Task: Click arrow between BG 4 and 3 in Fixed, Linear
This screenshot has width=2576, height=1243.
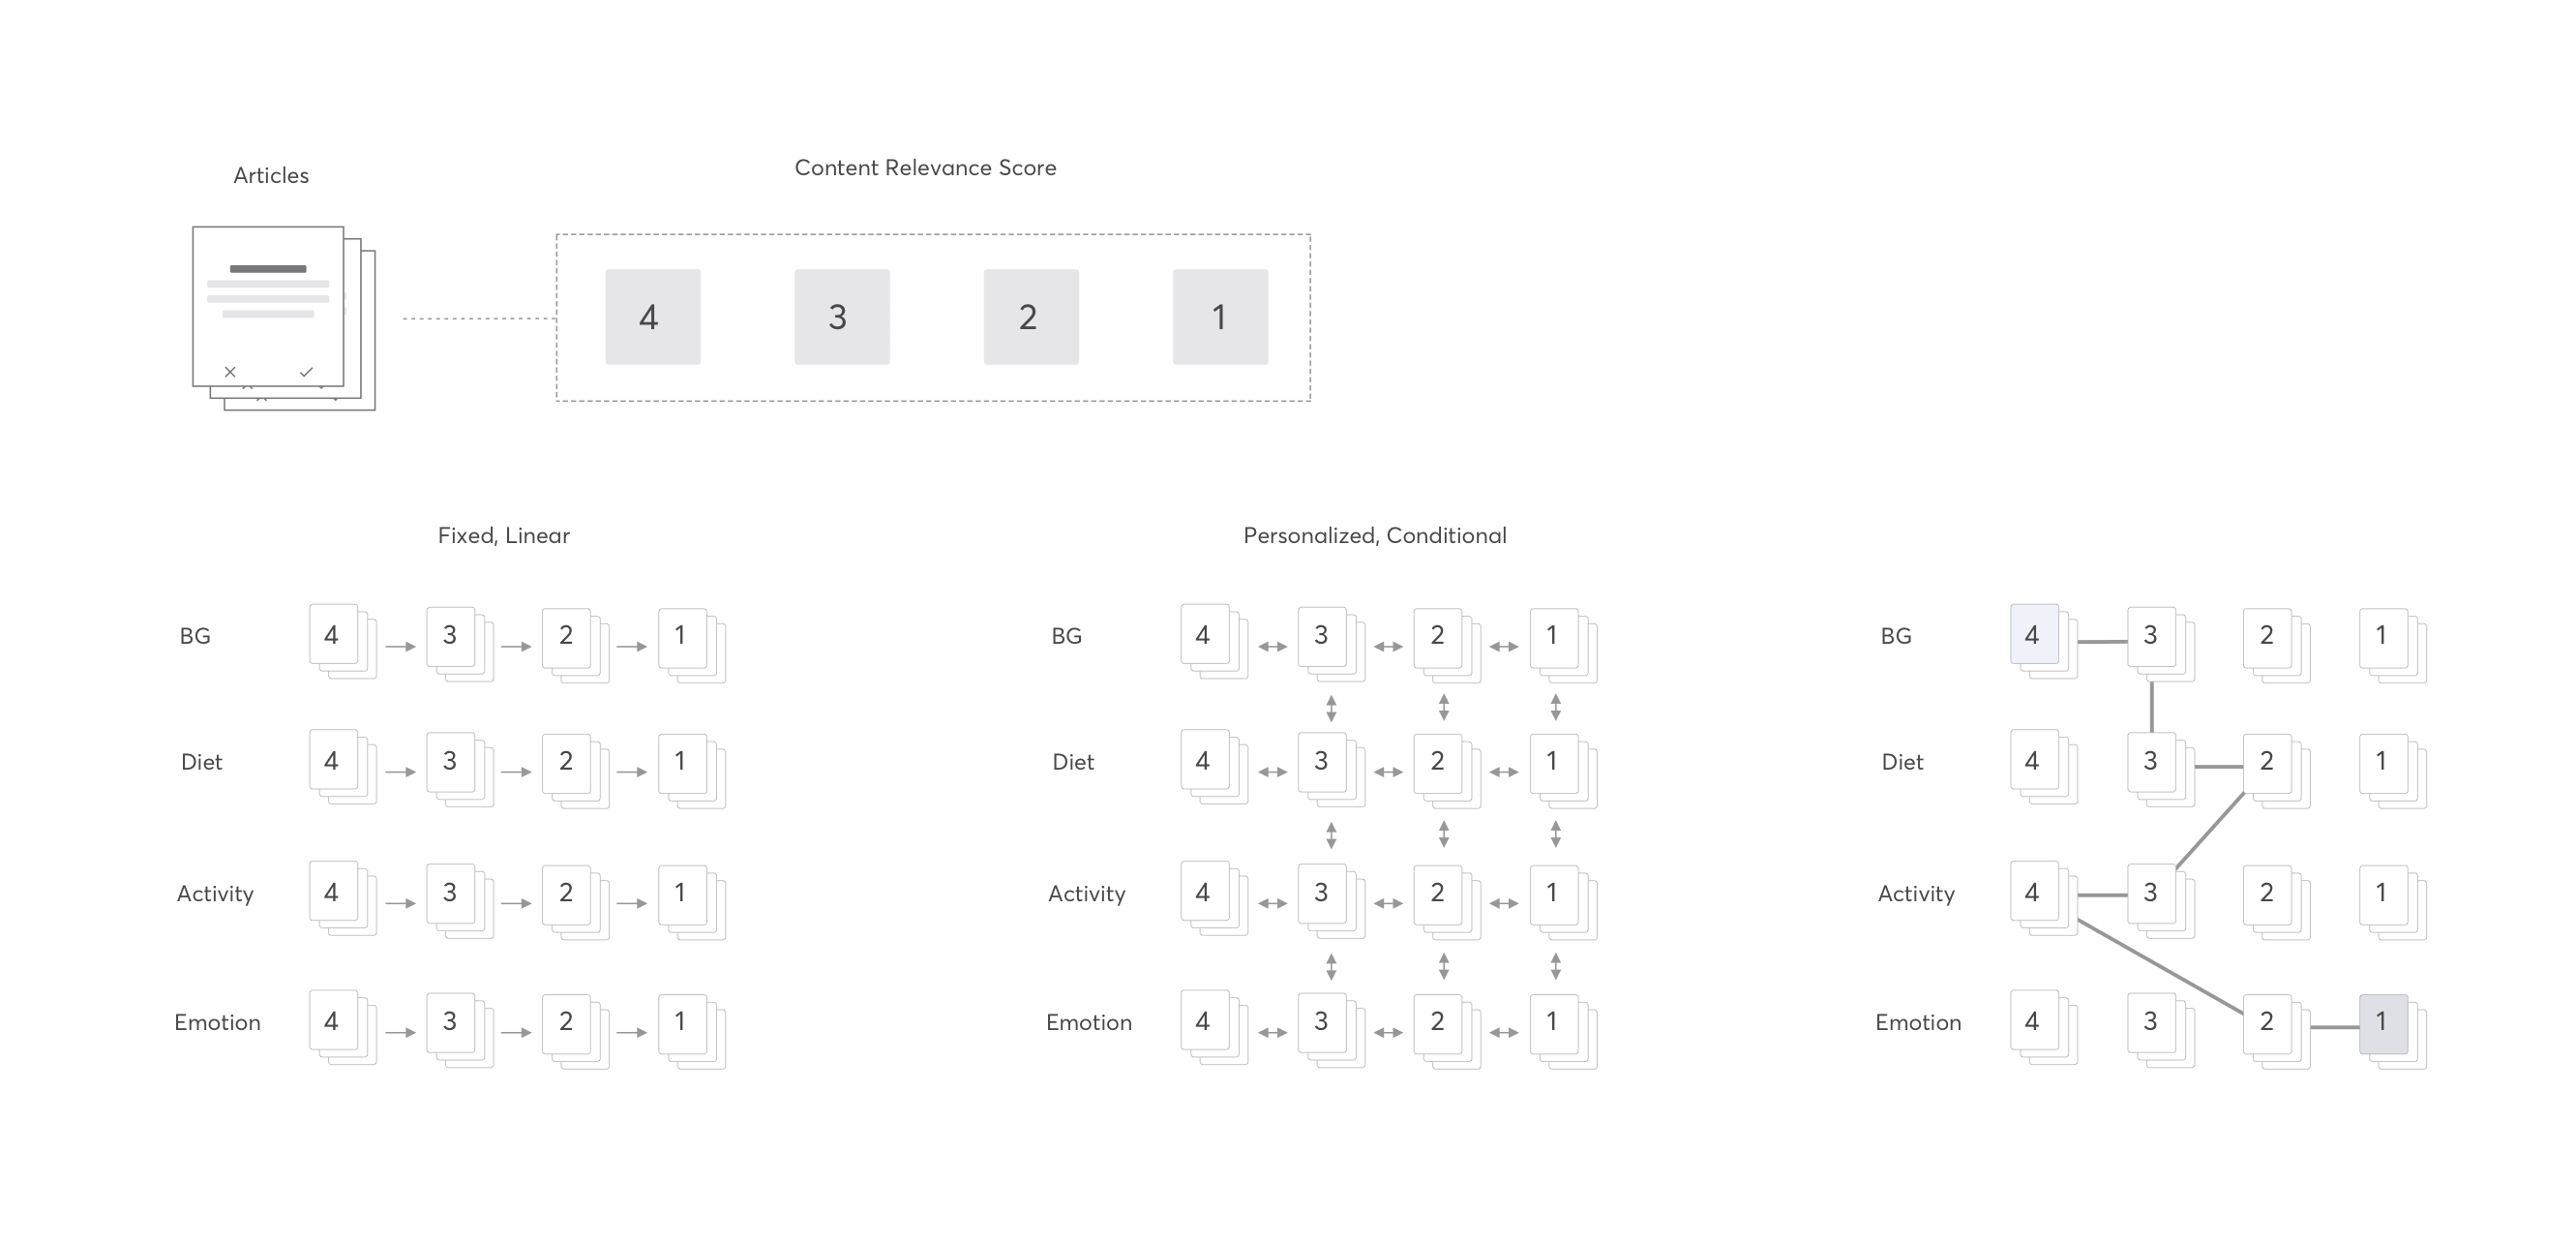Action: pyautogui.click(x=400, y=647)
